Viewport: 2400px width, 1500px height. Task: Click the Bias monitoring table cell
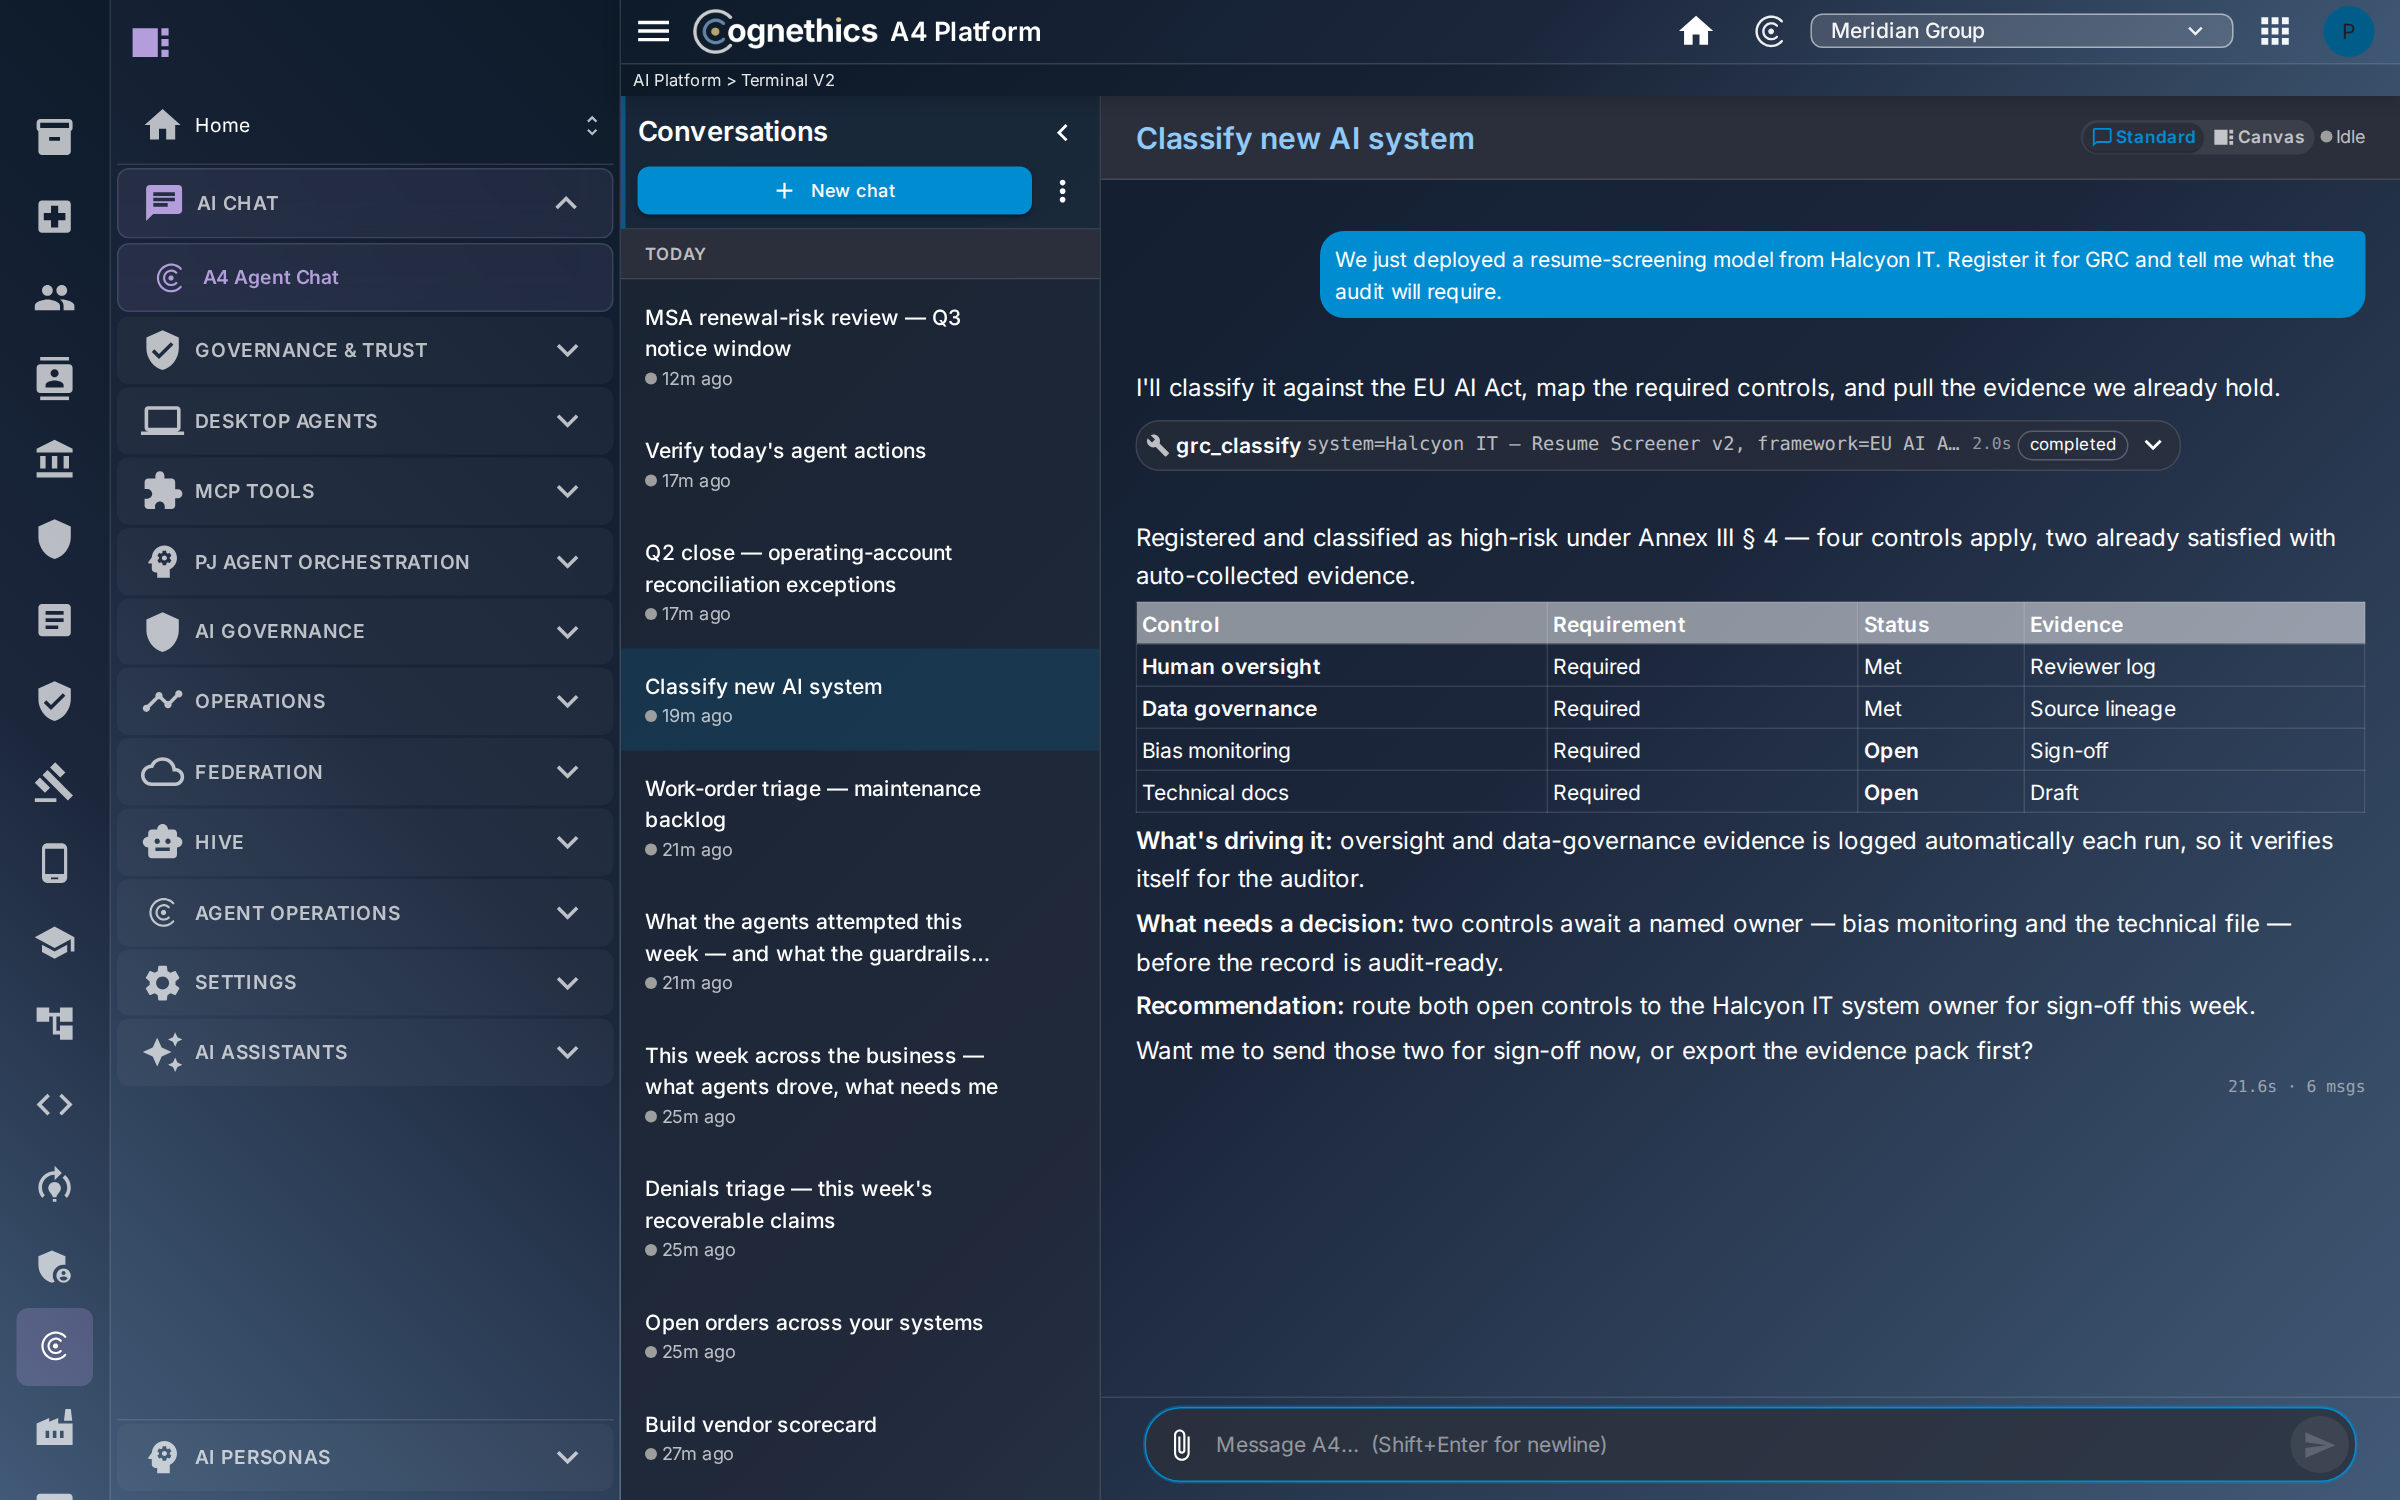click(x=1342, y=750)
